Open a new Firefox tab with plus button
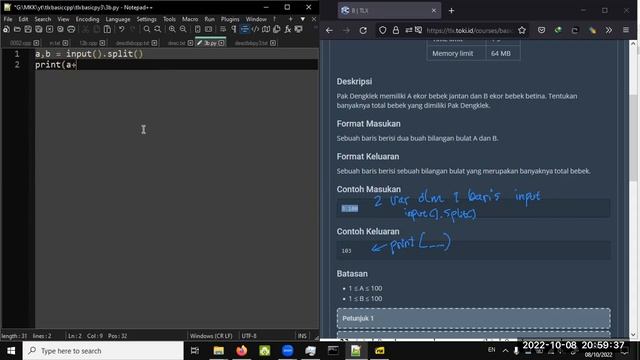This screenshot has height=360, width=640. click(x=451, y=11)
